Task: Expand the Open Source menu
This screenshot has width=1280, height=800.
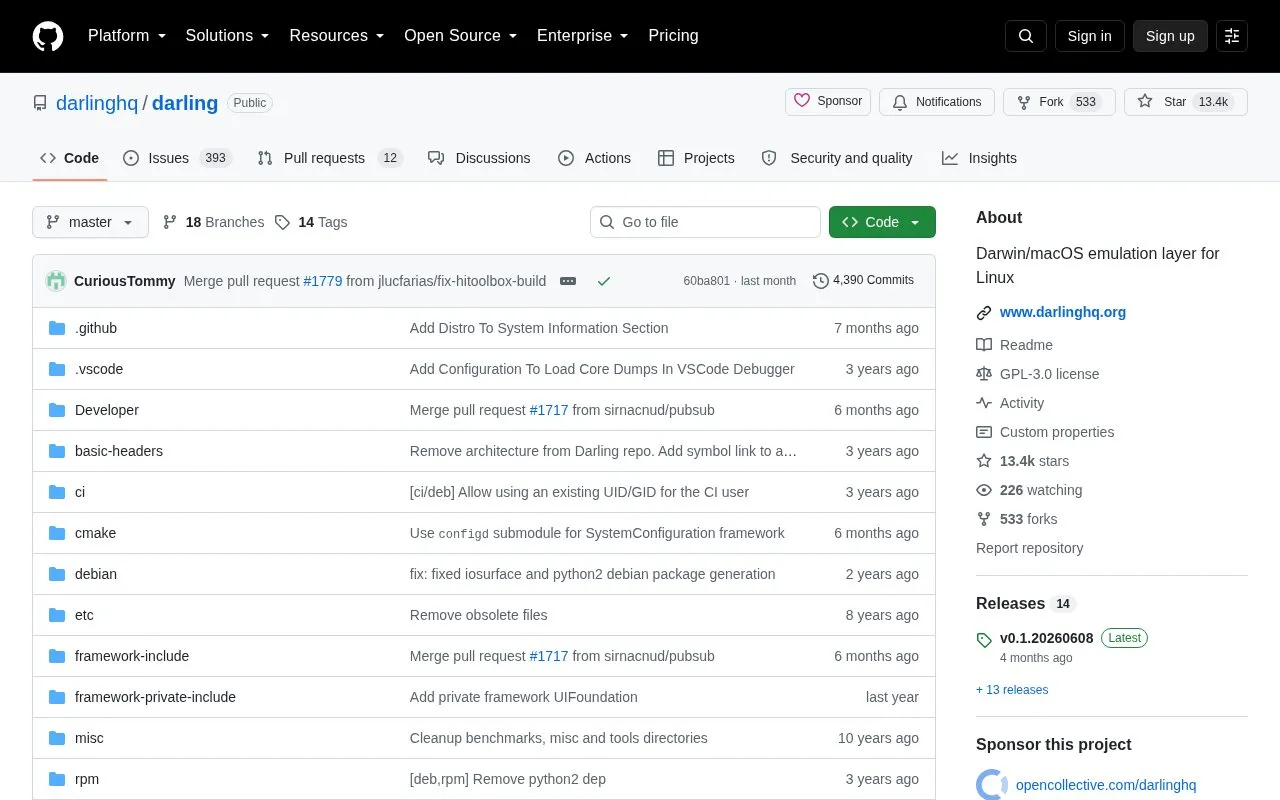Action: (461, 36)
